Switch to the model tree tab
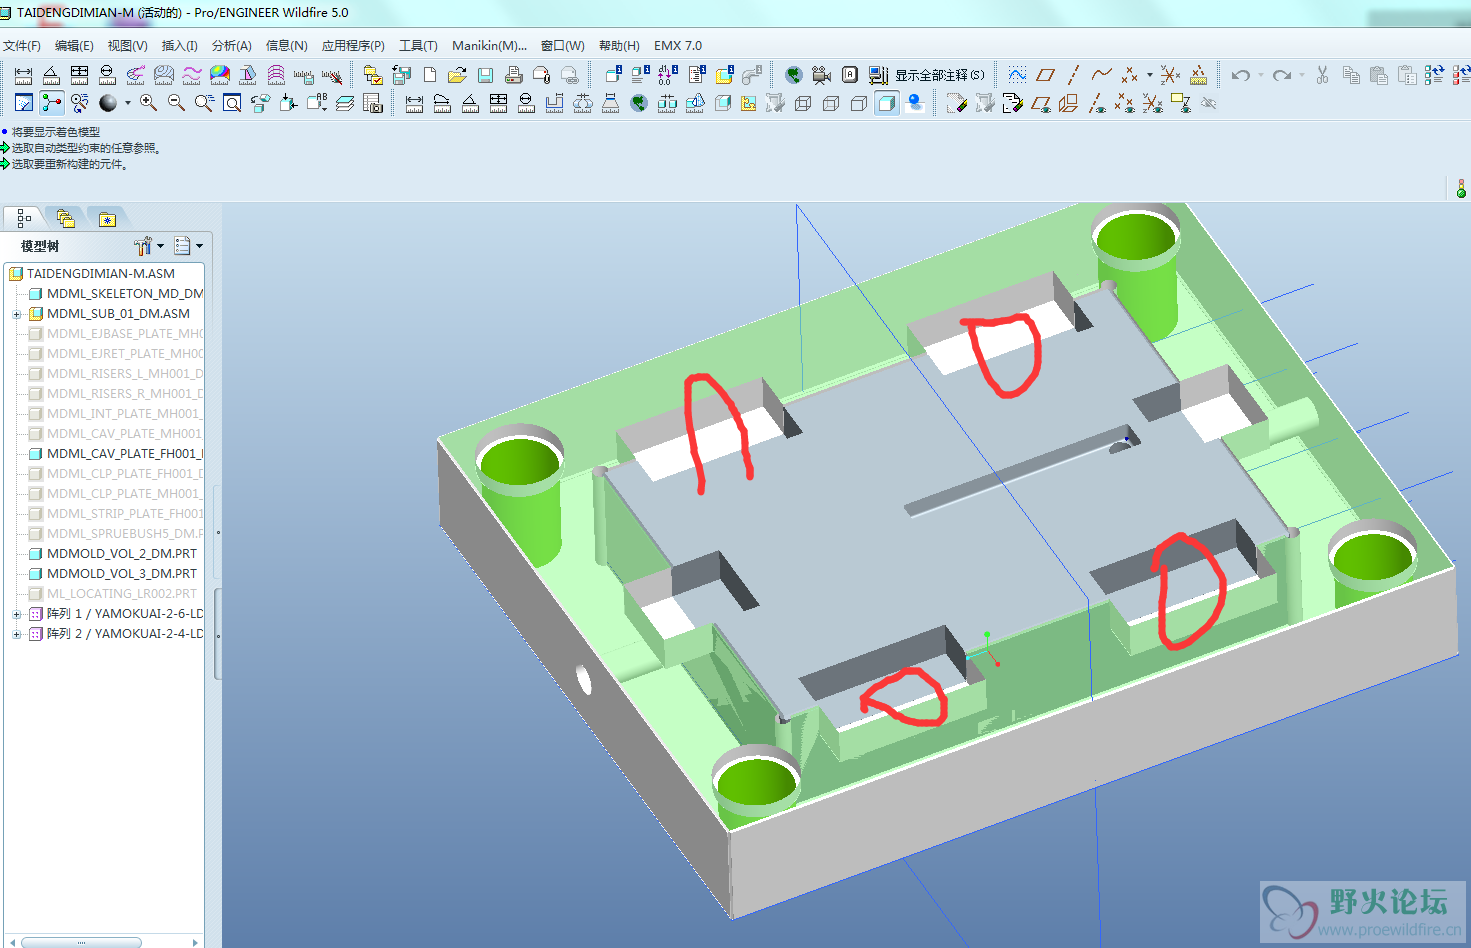Image resolution: width=1471 pixels, height=948 pixels. 24,218
